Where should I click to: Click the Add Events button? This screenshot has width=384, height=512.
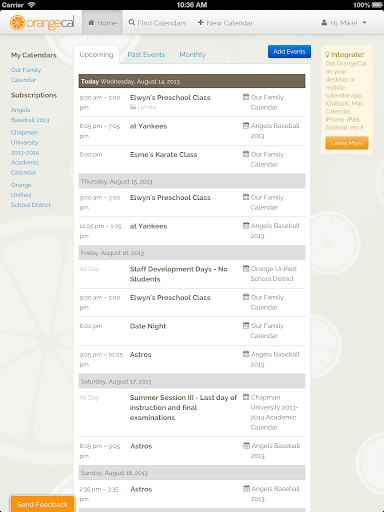pos(289,51)
